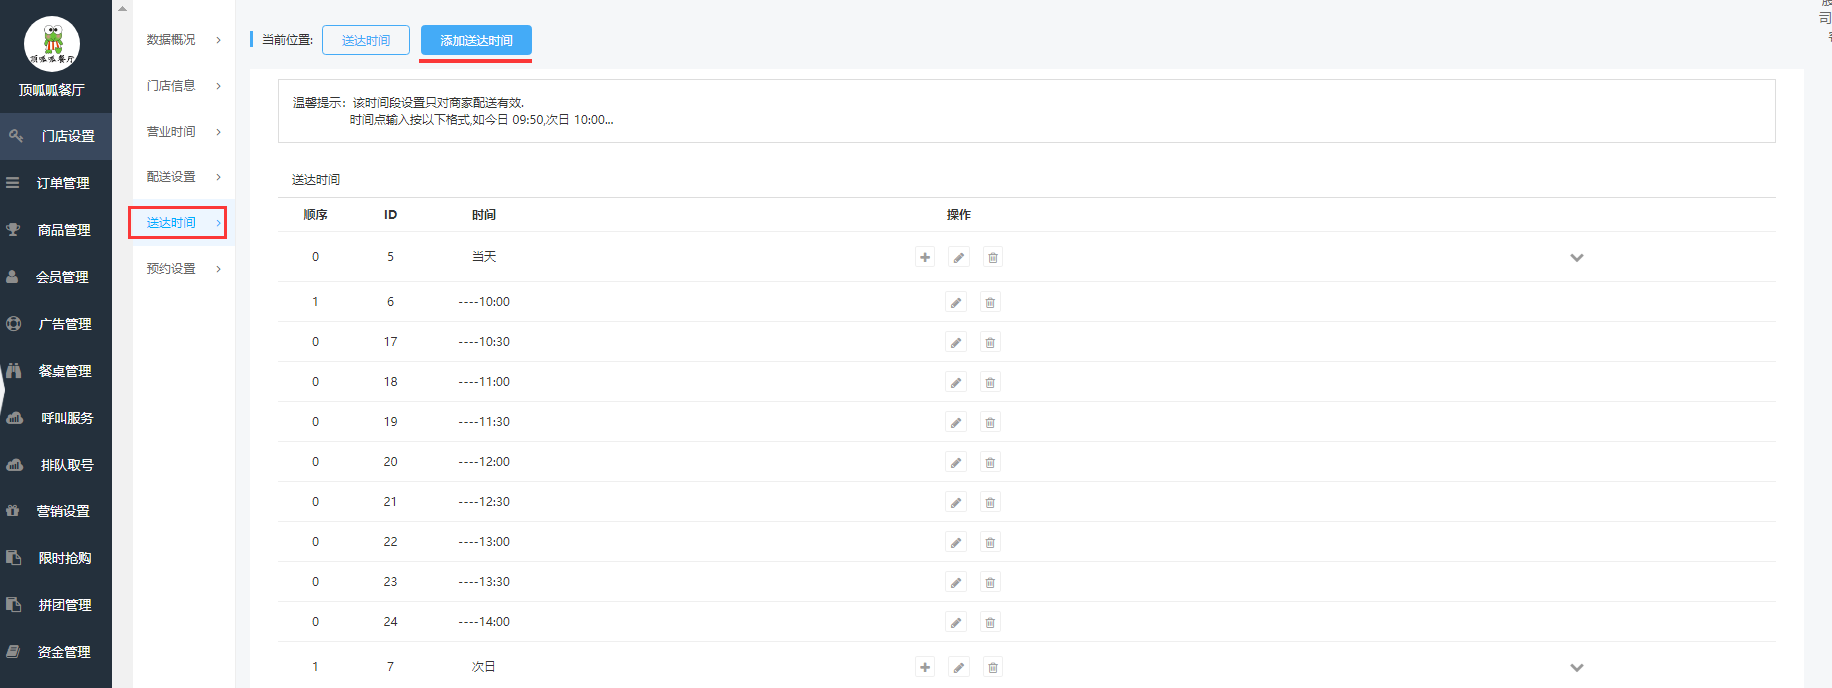
Task: Expand the 次日 group chevron
Action: 1577,667
